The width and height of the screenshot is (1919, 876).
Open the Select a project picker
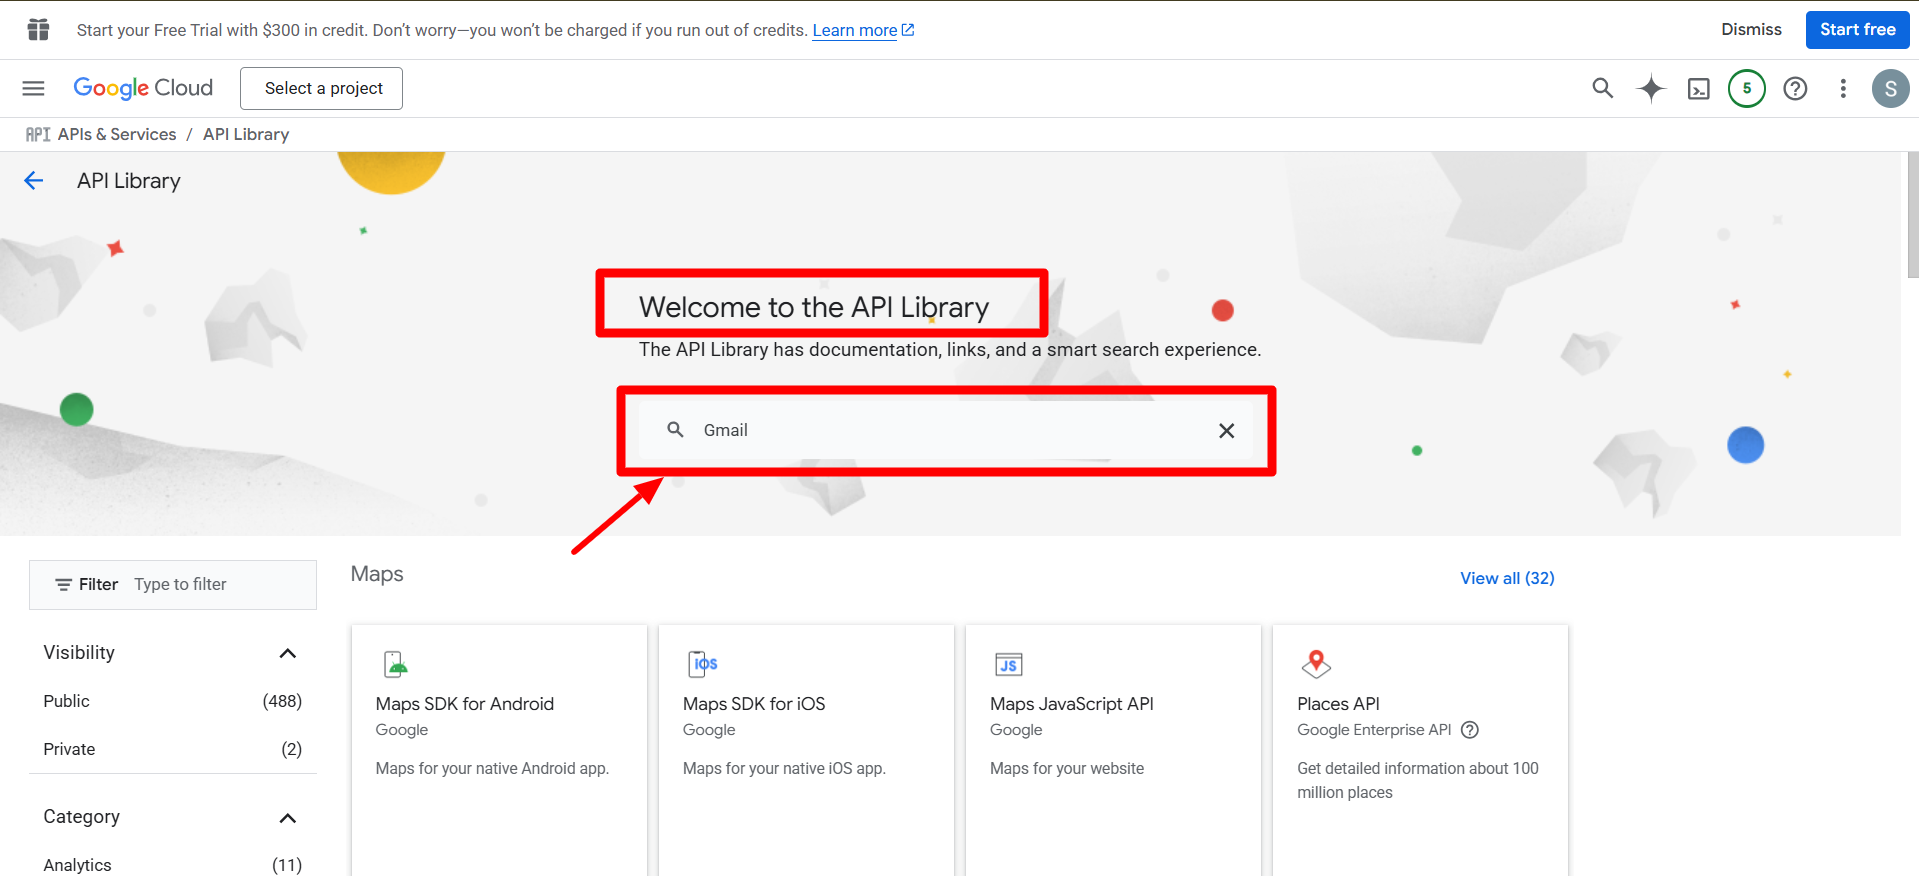pyautogui.click(x=321, y=88)
